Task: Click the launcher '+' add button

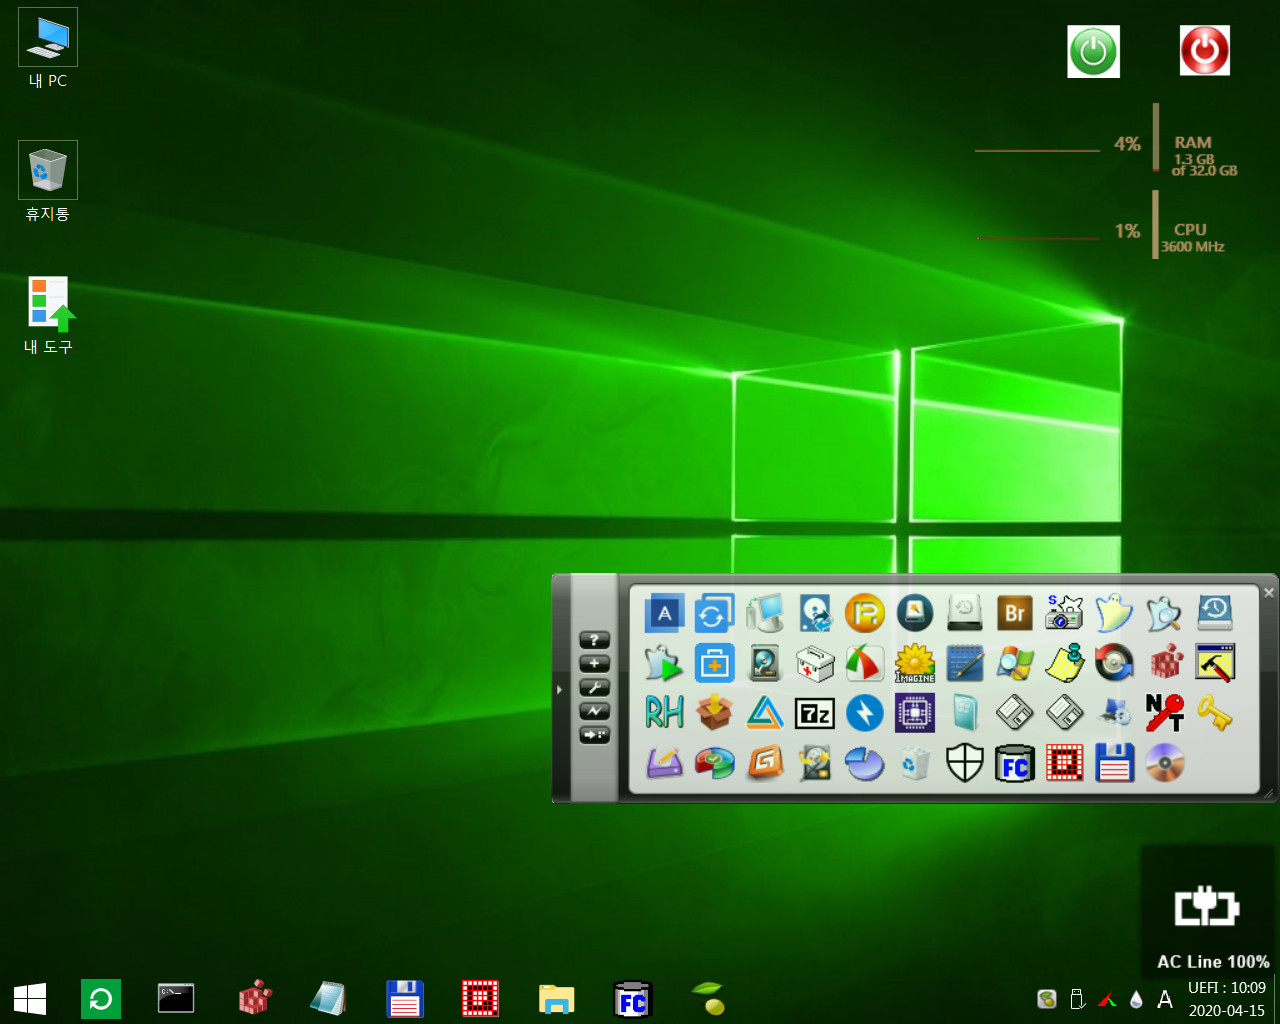Action: (x=594, y=664)
